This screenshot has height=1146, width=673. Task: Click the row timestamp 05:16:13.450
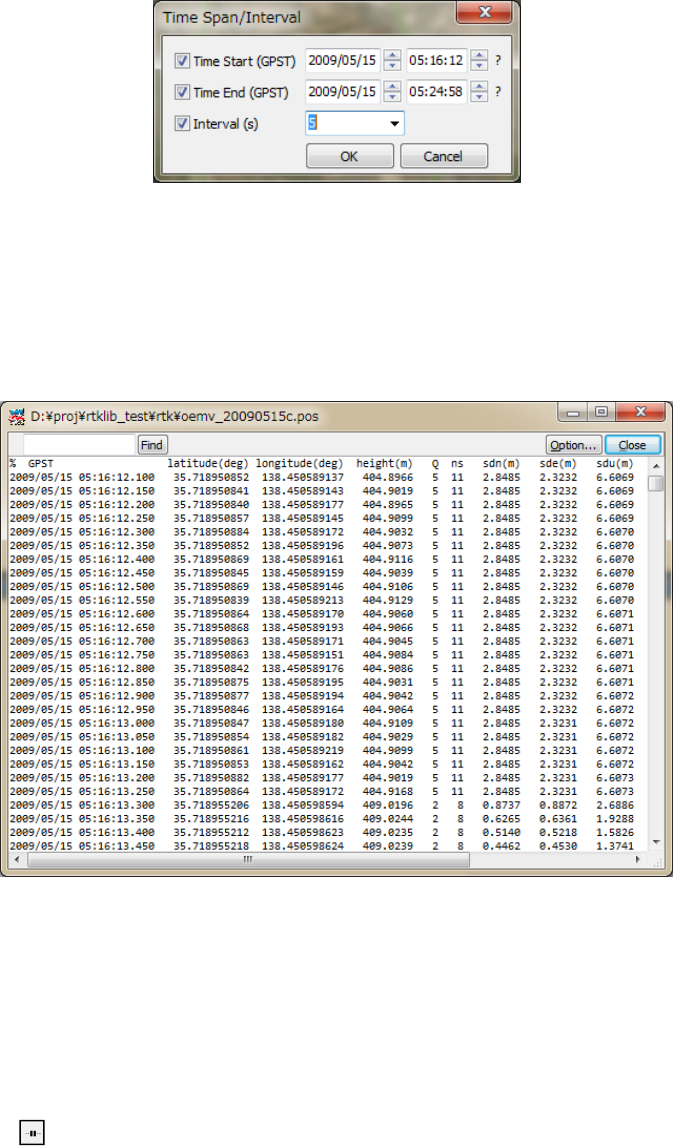coord(116,846)
